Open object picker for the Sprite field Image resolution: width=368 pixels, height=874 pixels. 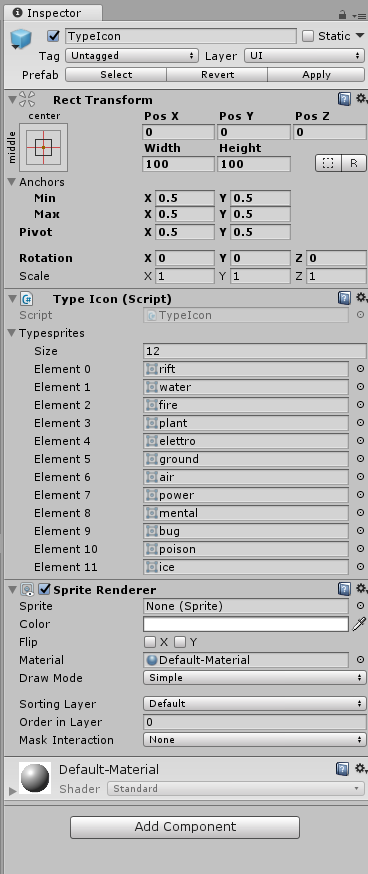[360, 606]
